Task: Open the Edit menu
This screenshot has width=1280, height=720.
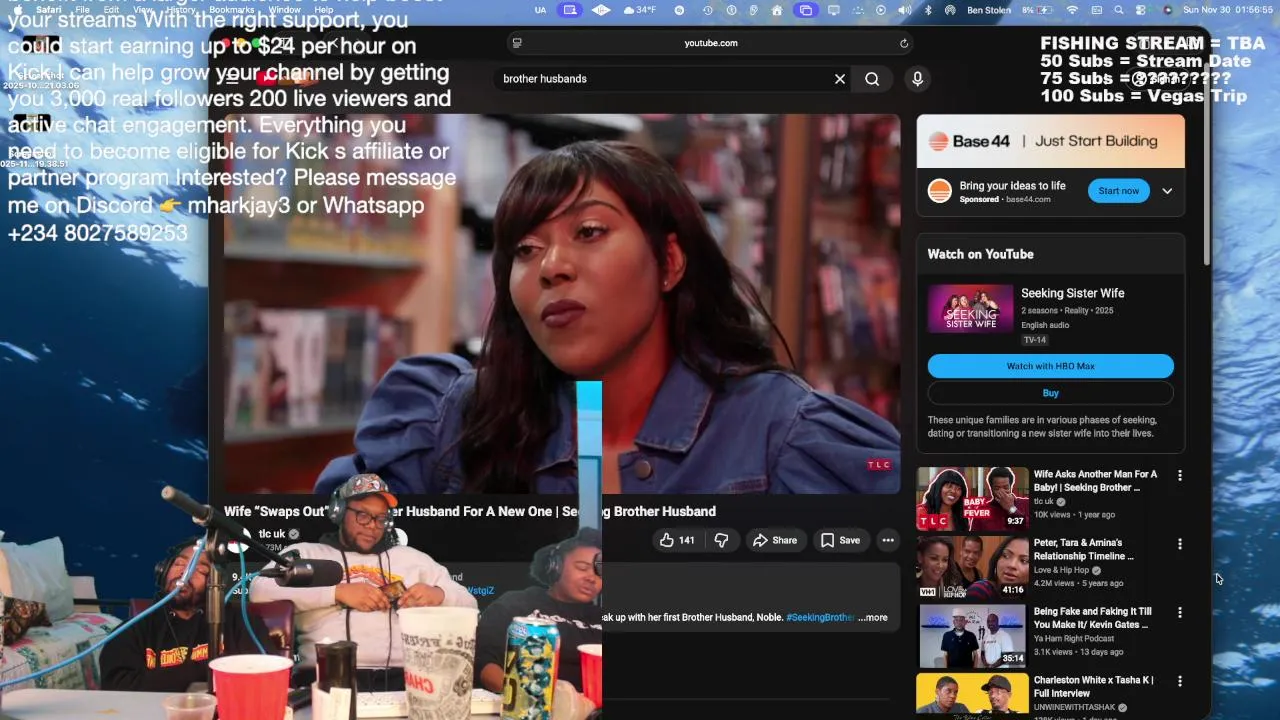Action: point(112,10)
